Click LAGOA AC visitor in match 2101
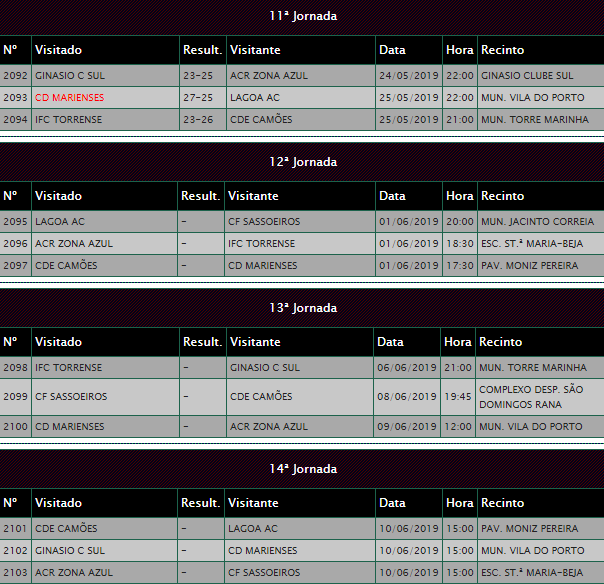 pos(253,529)
